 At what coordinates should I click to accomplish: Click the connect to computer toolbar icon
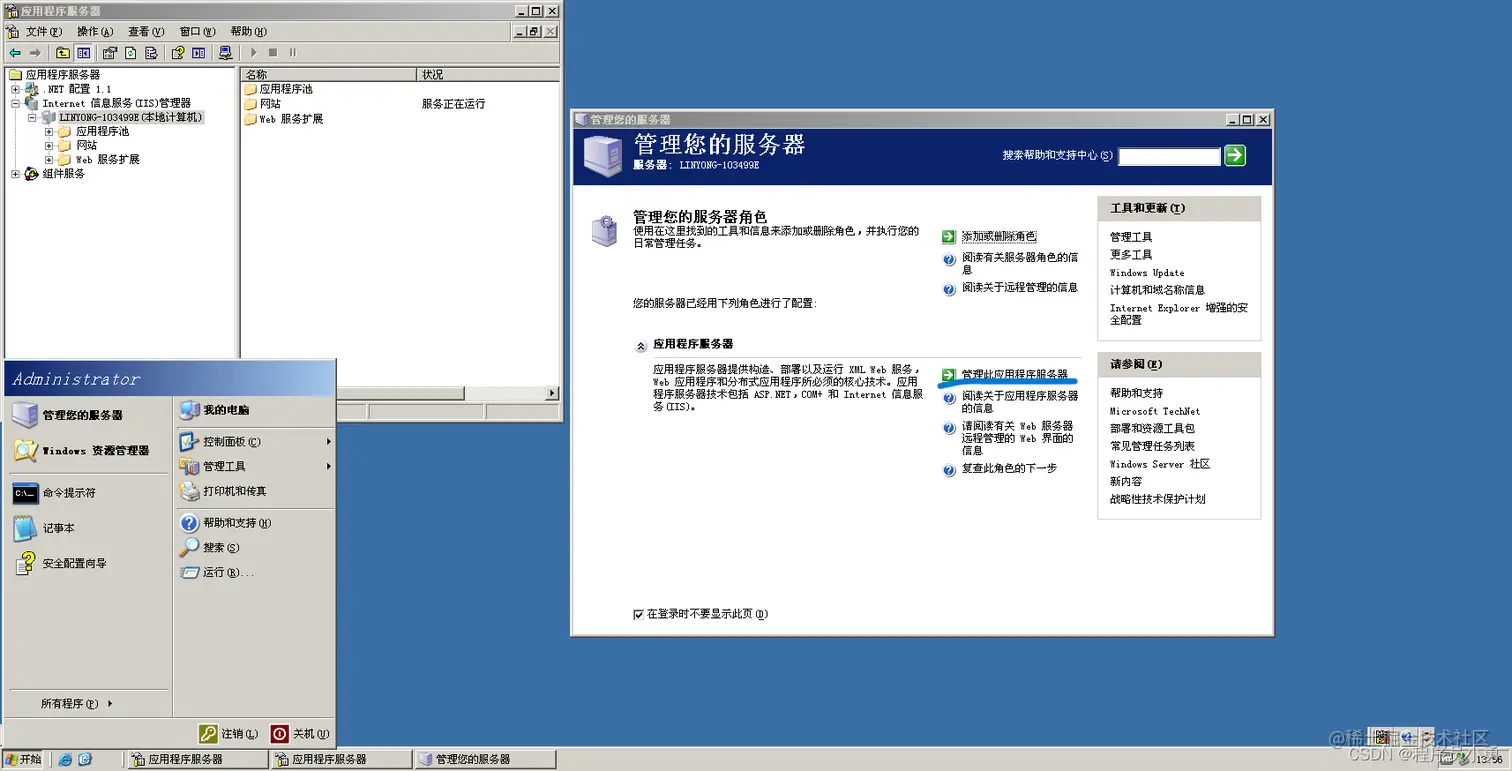coord(225,53)
